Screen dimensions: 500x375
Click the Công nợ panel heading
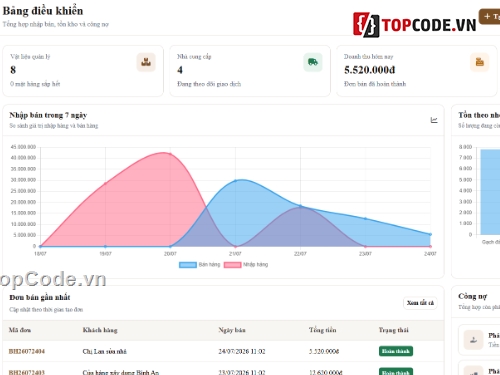pyautogui.click(x=472, y=296)
